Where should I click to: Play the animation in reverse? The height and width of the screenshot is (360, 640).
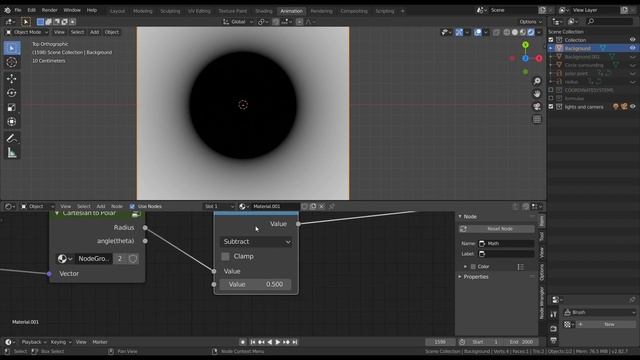[x=269, y=342]
